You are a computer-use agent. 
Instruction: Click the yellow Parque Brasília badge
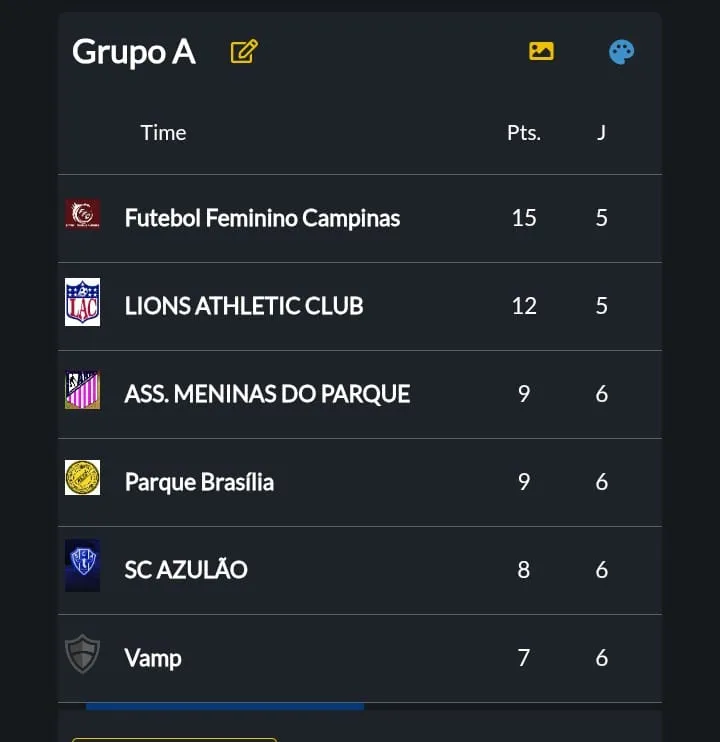(82, 478)
